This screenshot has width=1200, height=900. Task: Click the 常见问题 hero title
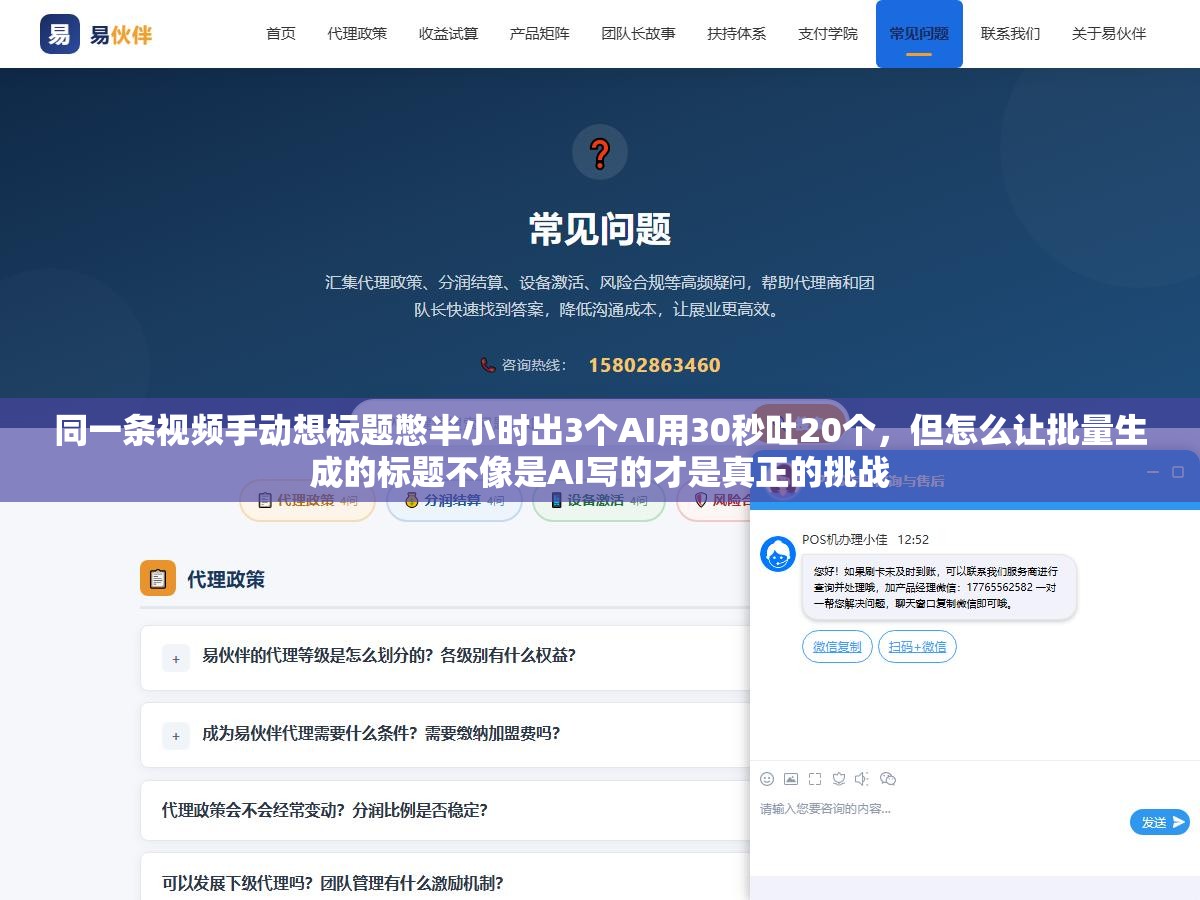pyautogui.click(x=600, y=230)
